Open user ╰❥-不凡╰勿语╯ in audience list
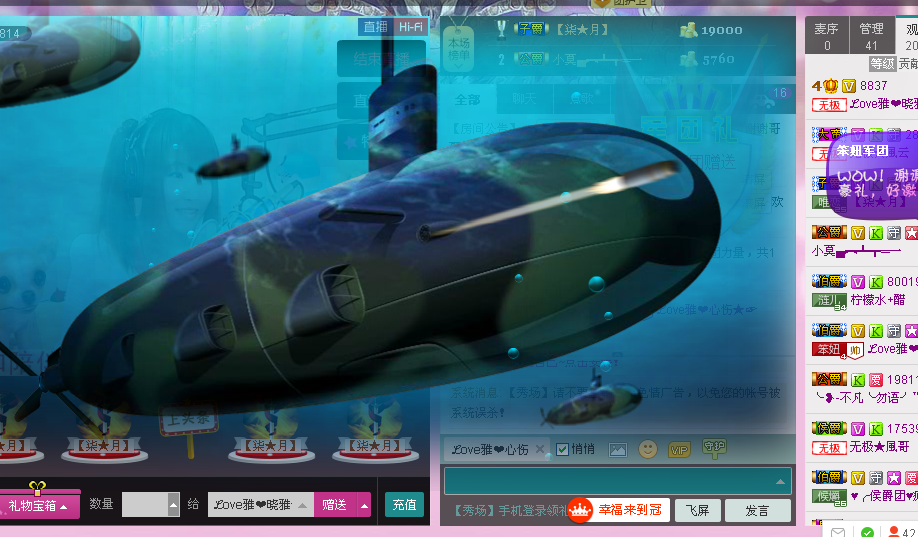The image size is (918, 537). point(866,398)
